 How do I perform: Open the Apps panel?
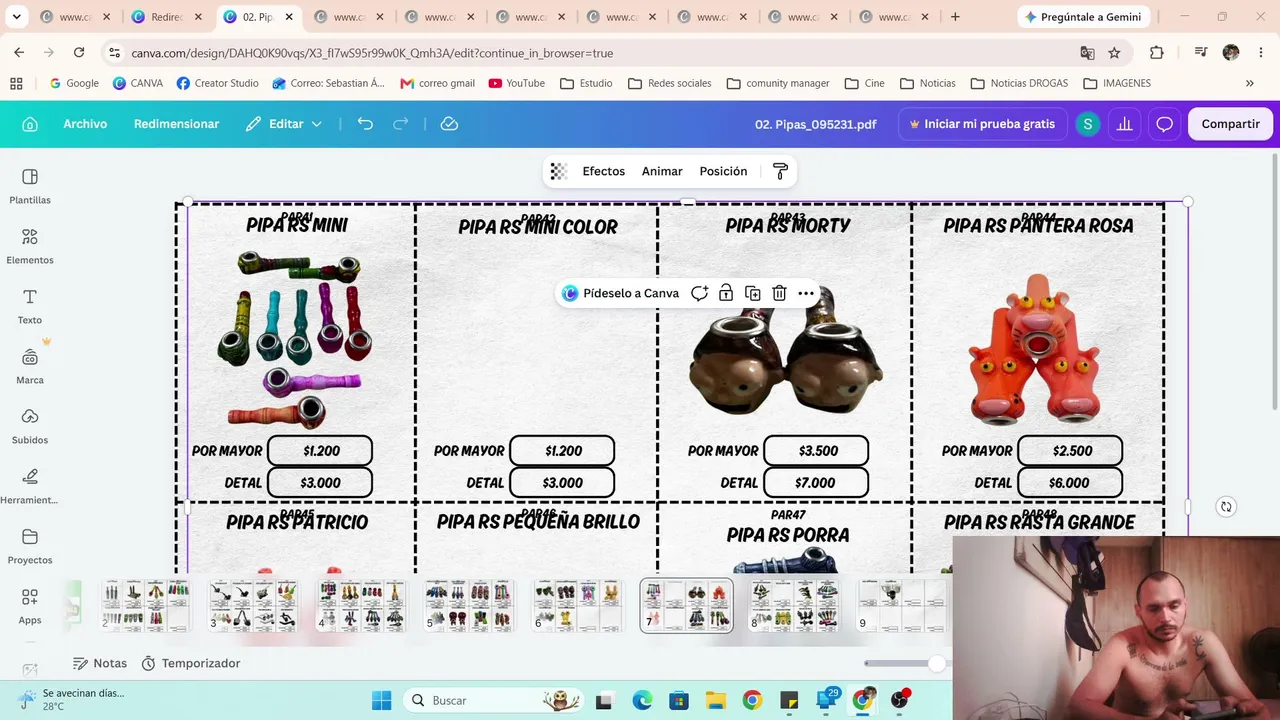click(30, 606)
